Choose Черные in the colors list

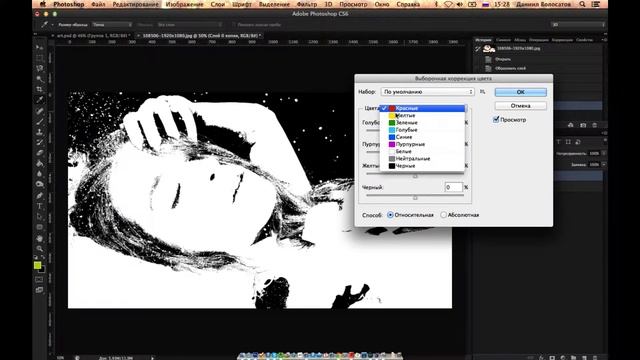pos(422,166)
